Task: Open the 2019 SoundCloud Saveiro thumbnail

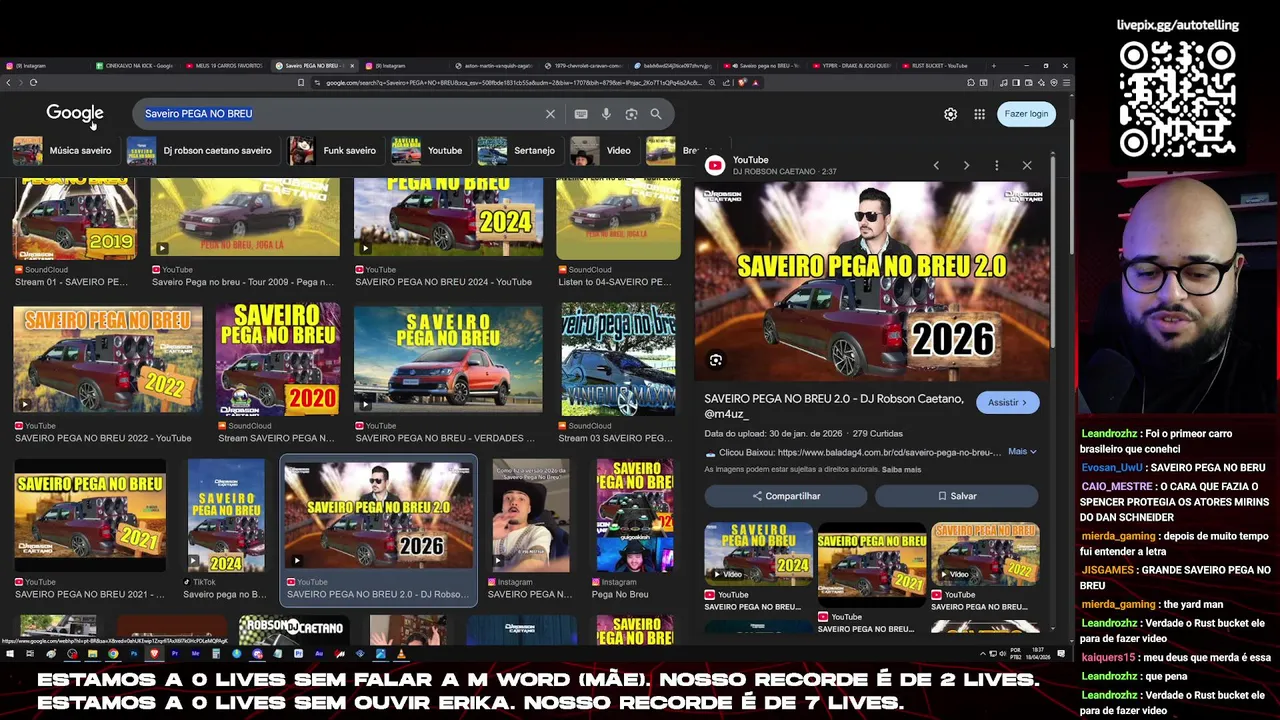Action: (x=75, y=219)
